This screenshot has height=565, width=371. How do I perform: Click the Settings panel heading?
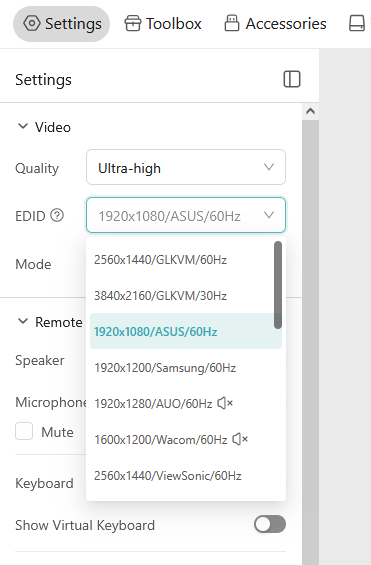pos(44,80)
